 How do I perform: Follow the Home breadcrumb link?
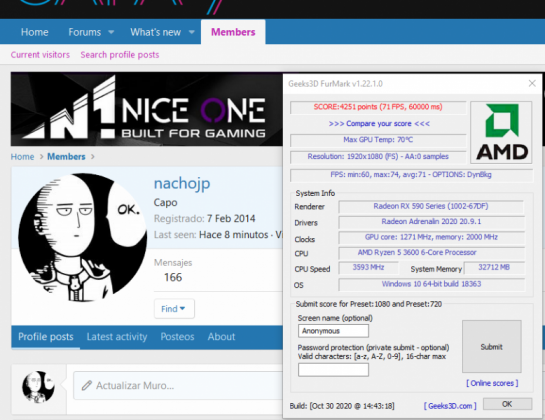coord(23,157)
